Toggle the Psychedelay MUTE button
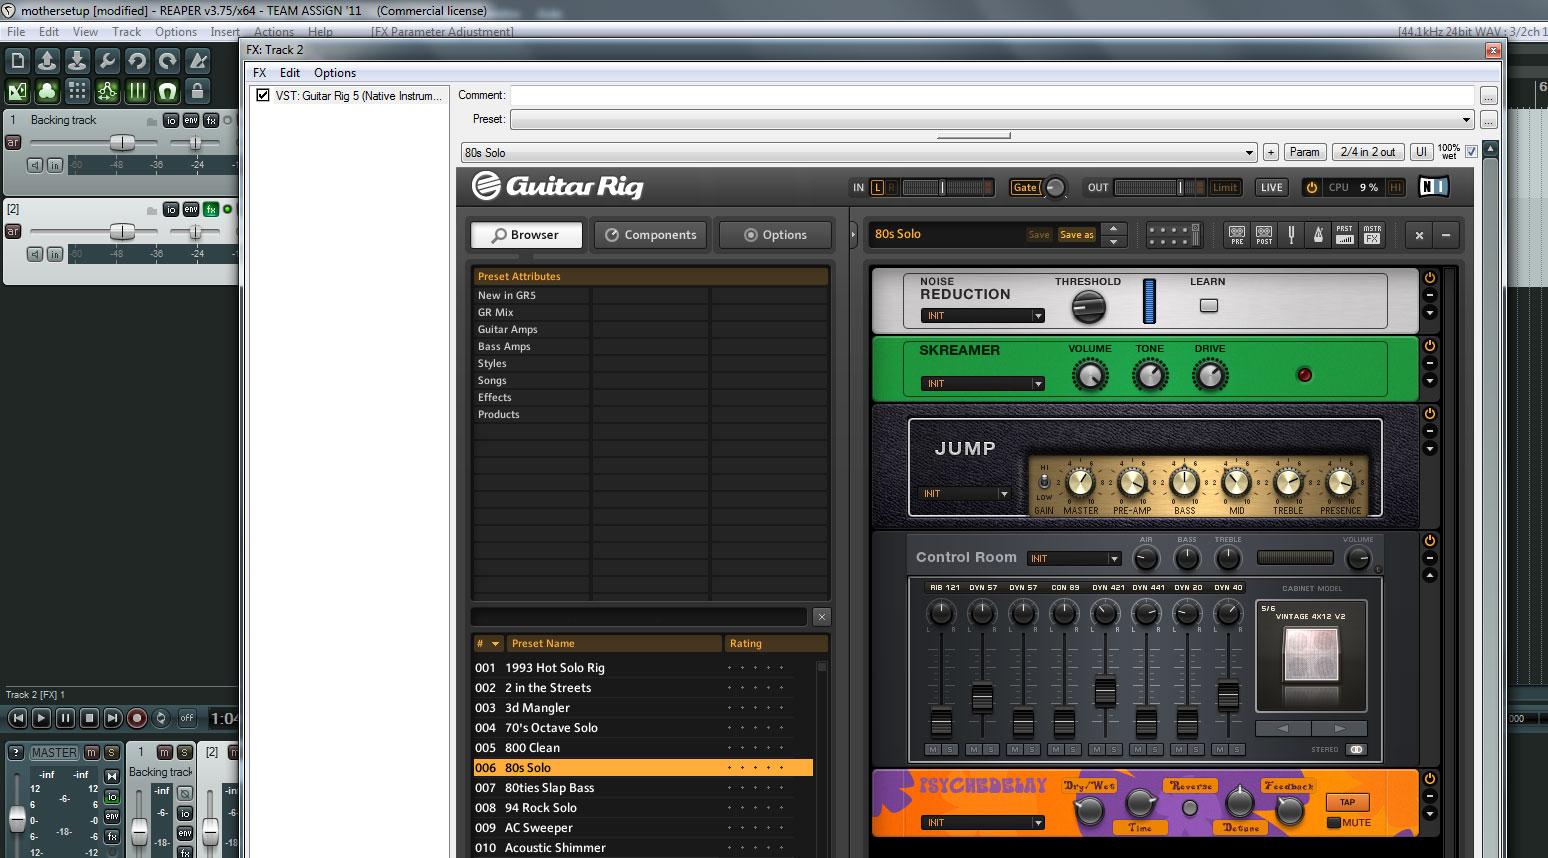The height and width of the screenshot is (858, 1548). [1334, 823]
